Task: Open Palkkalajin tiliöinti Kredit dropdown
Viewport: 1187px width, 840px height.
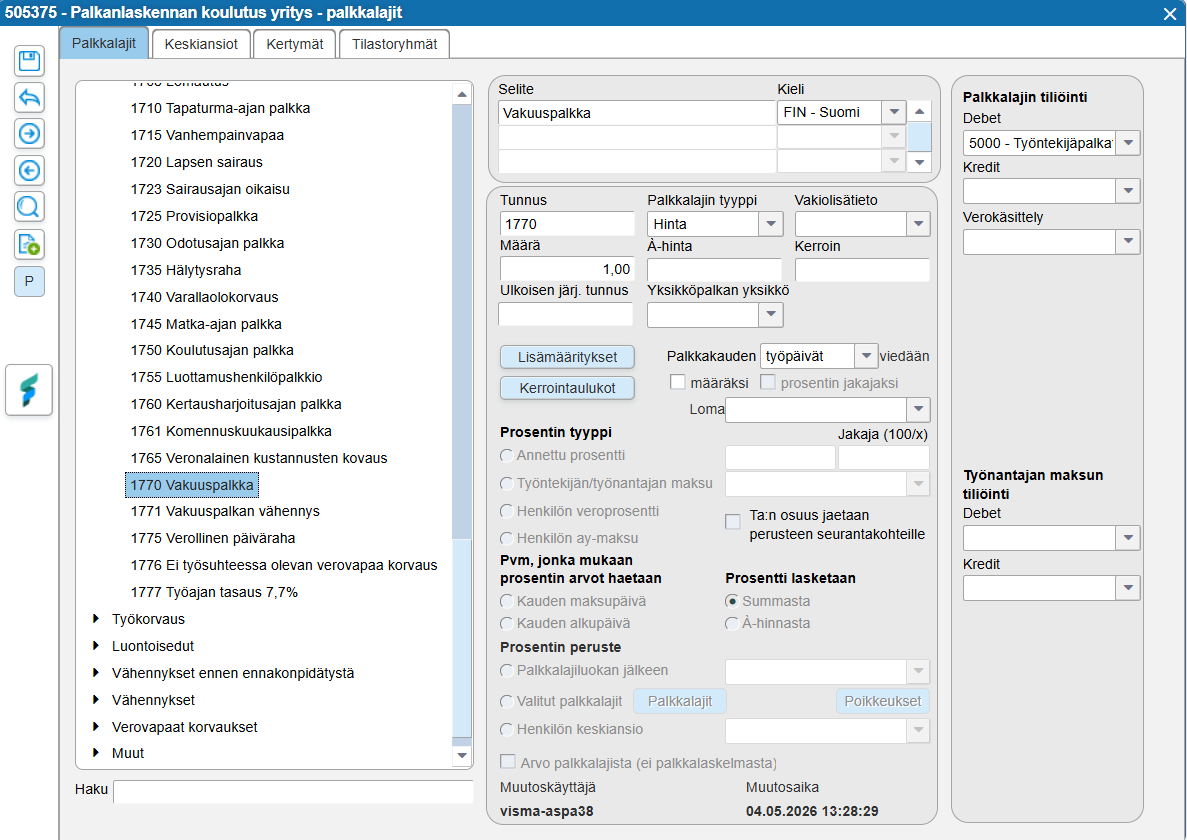Action: (1128, 191)
